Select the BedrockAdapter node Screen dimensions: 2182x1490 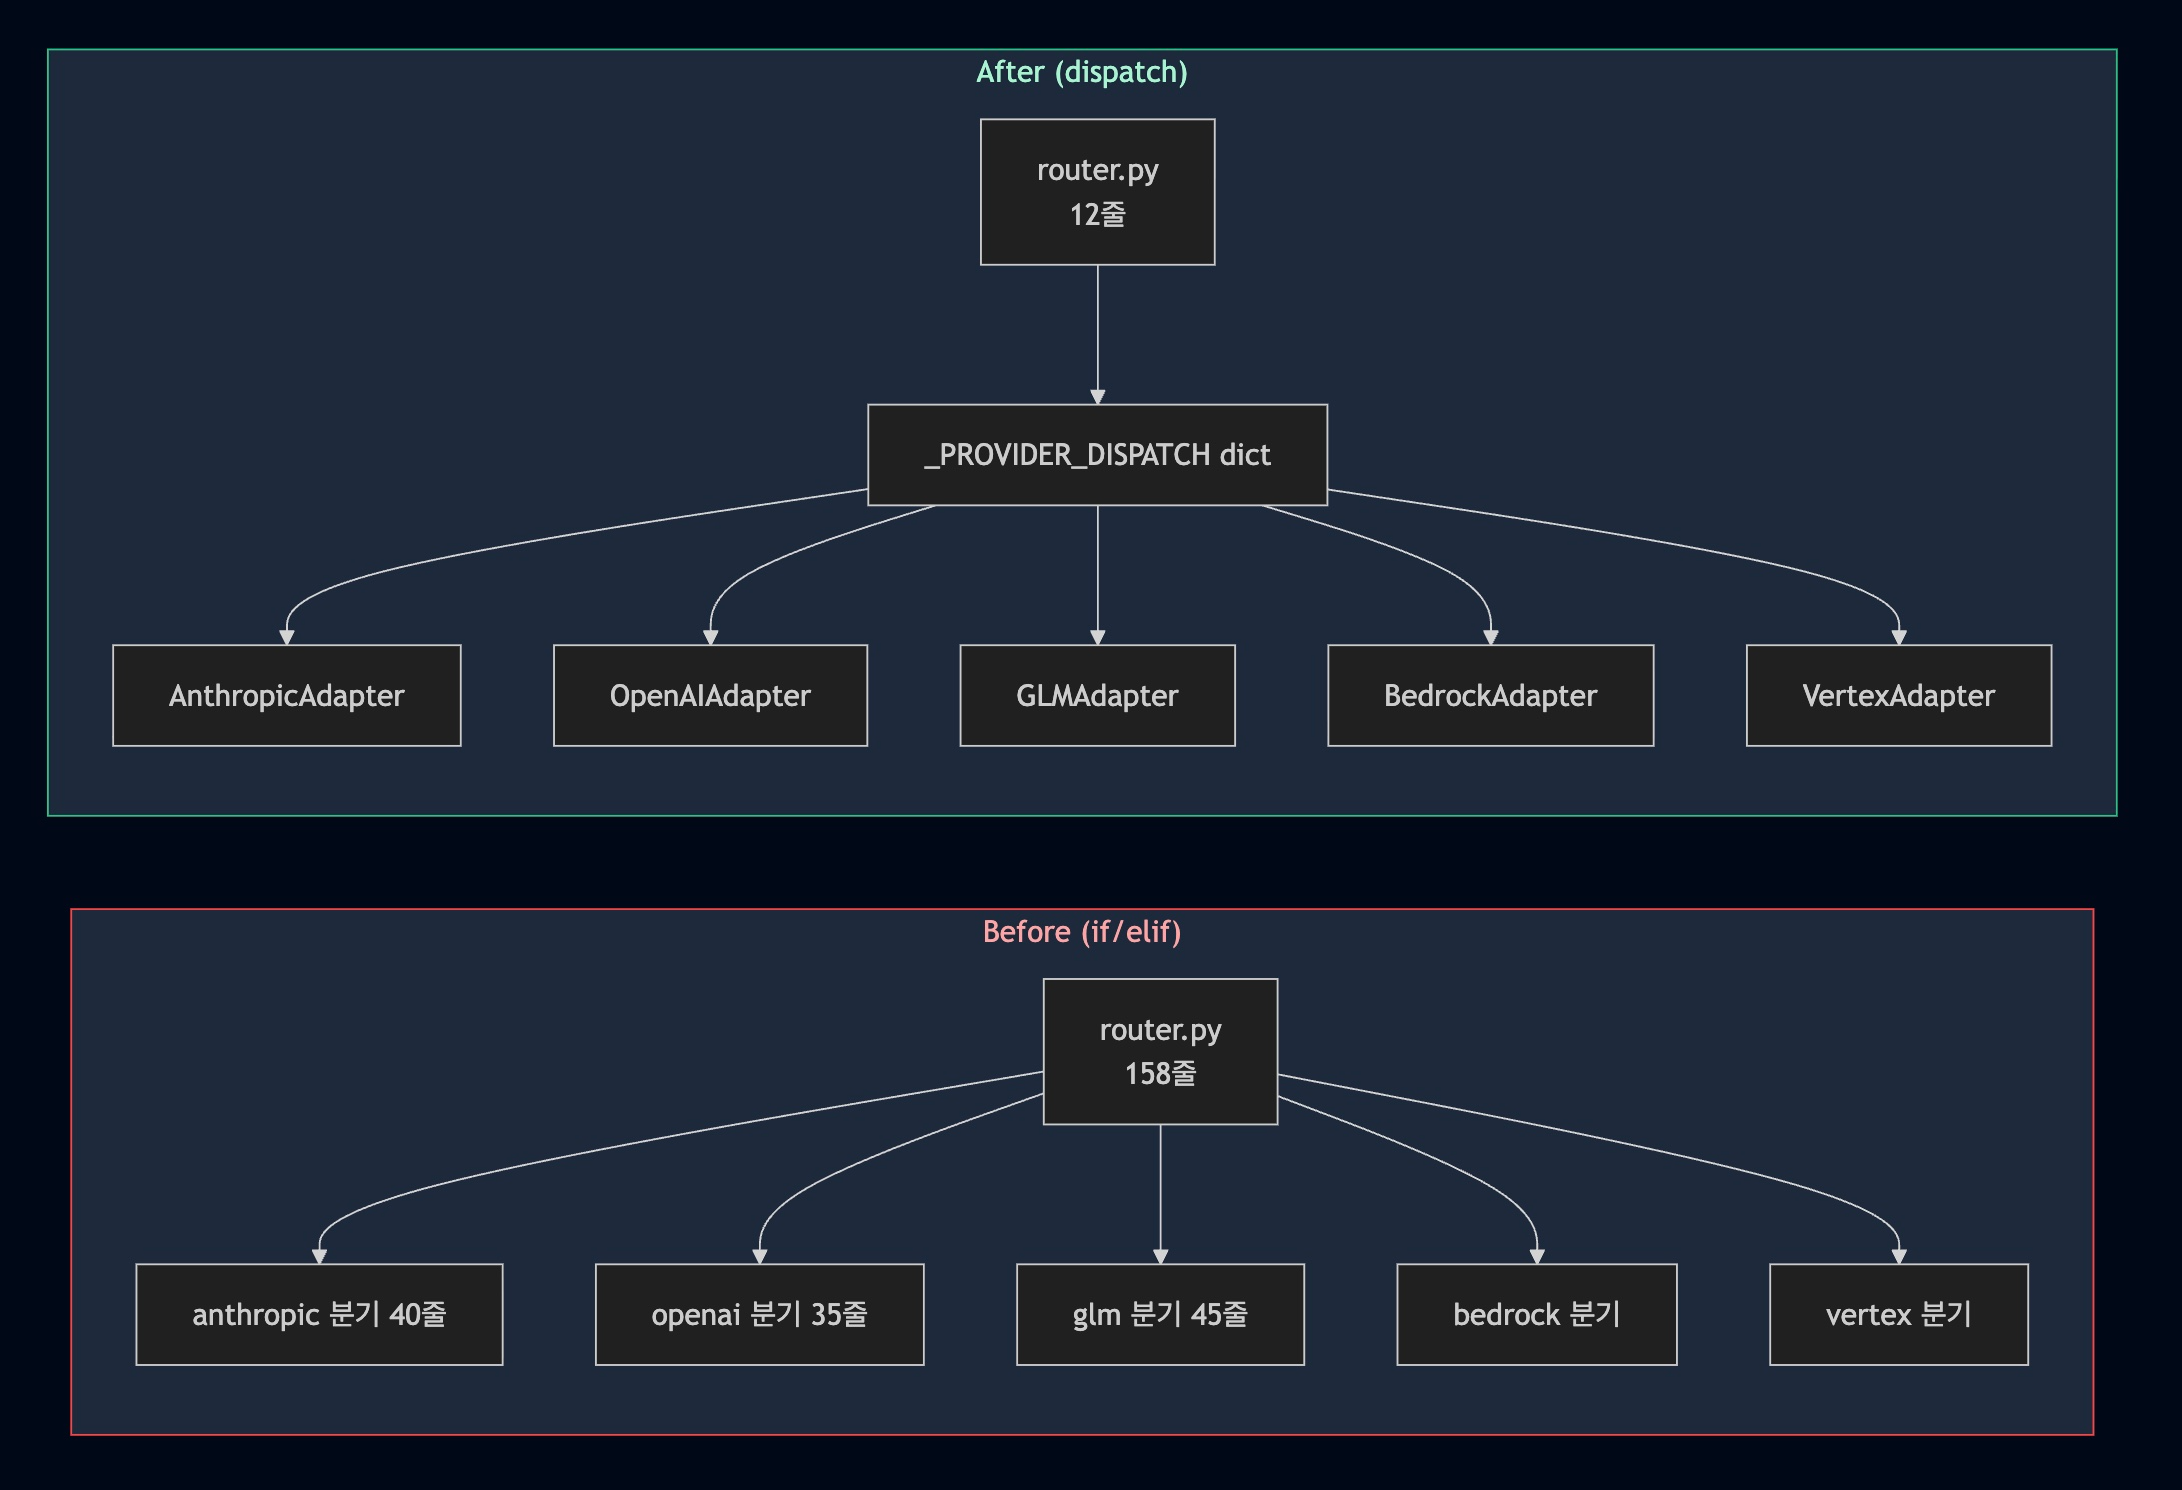[x=1490, y=695]
